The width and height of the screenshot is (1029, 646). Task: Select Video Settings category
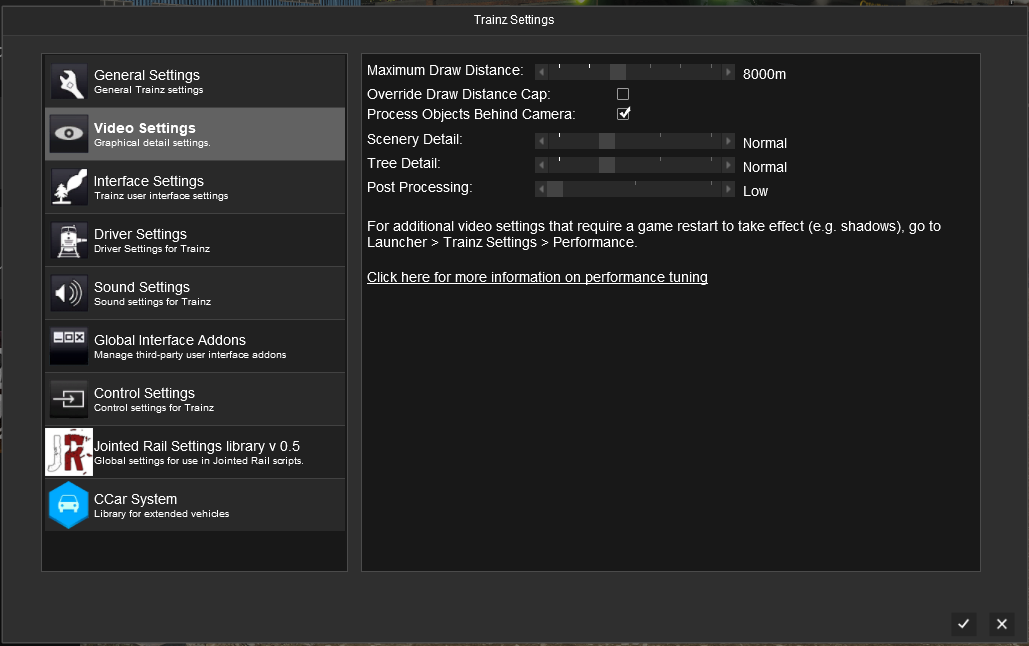click(x=195, y=134)
